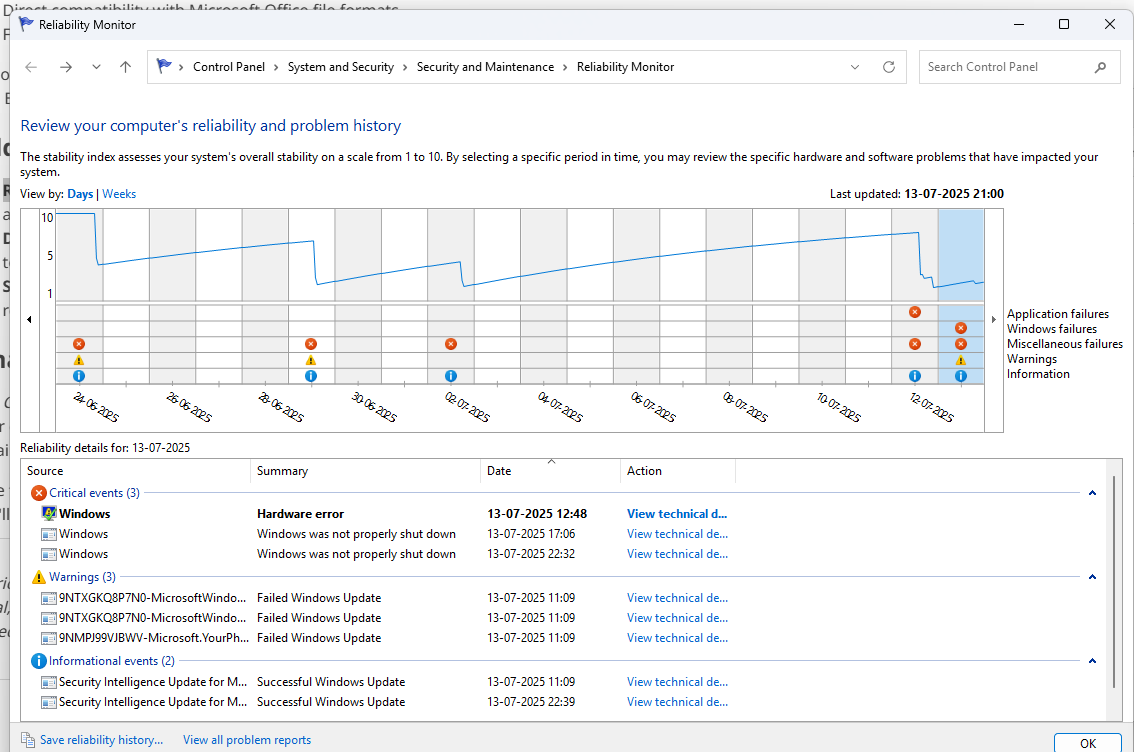Click the search magnifier icon
1134x752 pixels.
[1100, 67]
